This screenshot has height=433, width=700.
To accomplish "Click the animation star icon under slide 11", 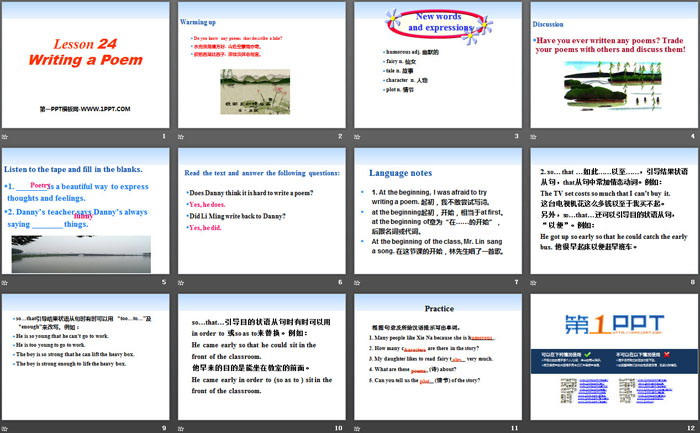I will click(x=357, y=429).
